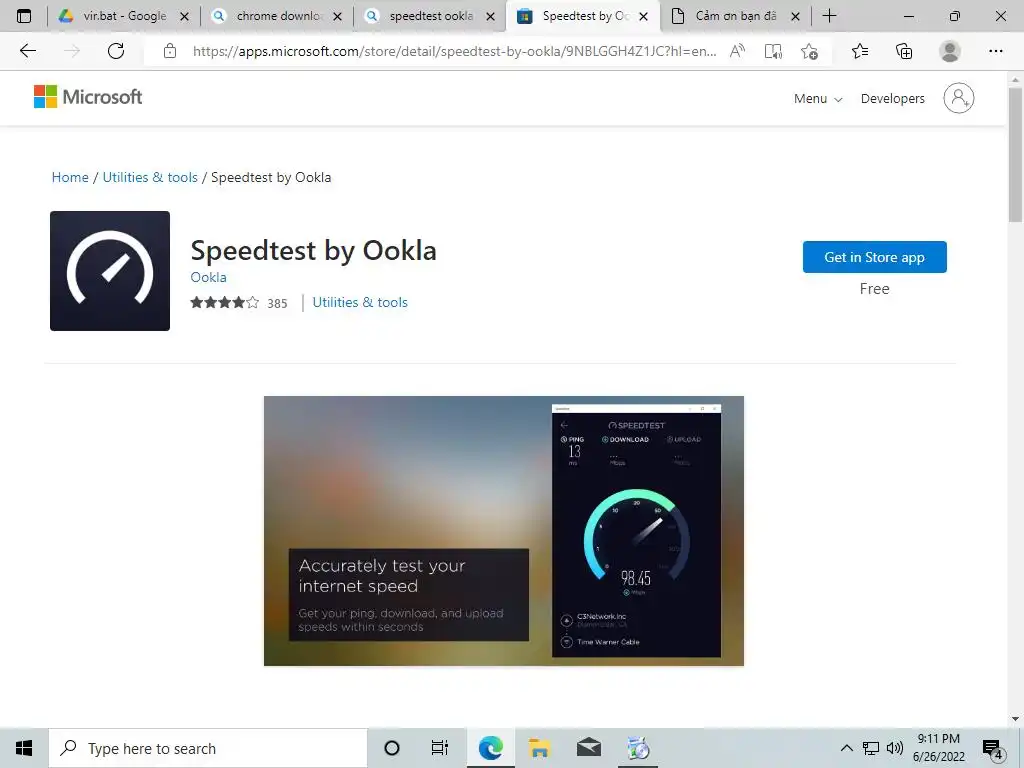Image resolution: width=1024 pixels, height=768 pixels.
Task: Click the Edge taskbar icon
Action: coord(490,748)
